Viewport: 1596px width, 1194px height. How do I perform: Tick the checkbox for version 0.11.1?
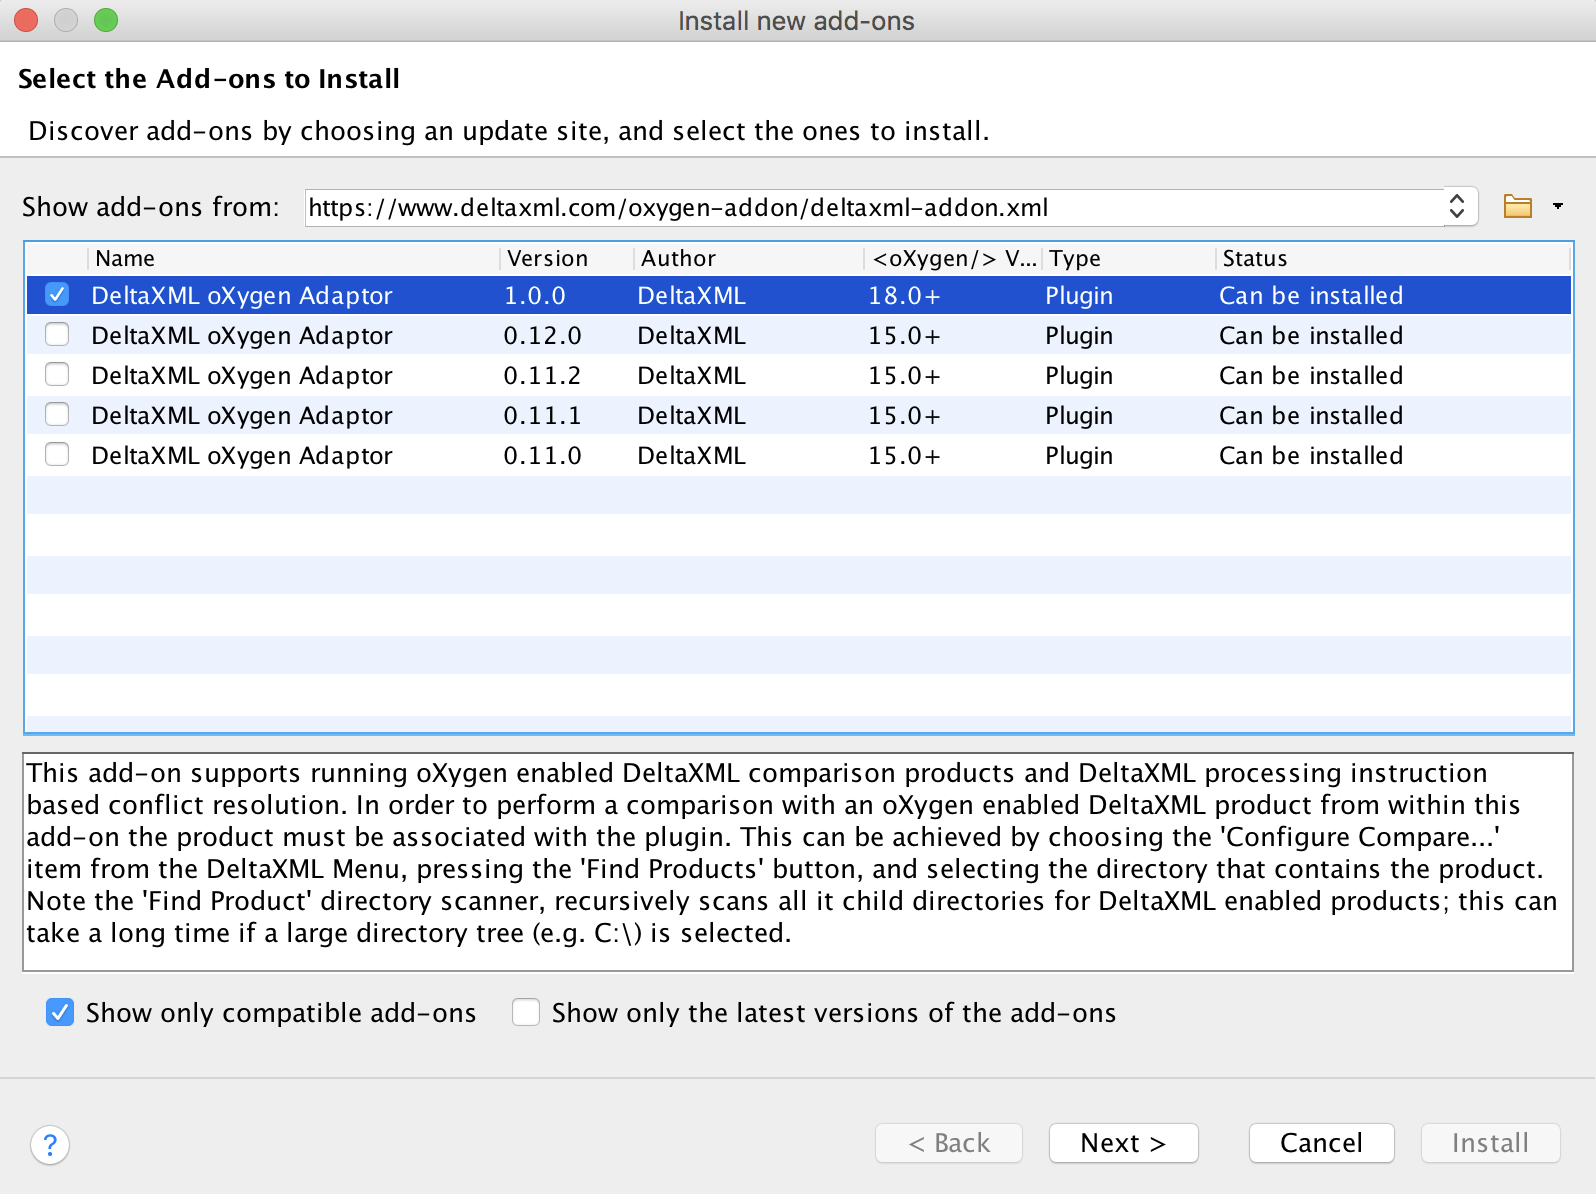[x=57, y=415]
